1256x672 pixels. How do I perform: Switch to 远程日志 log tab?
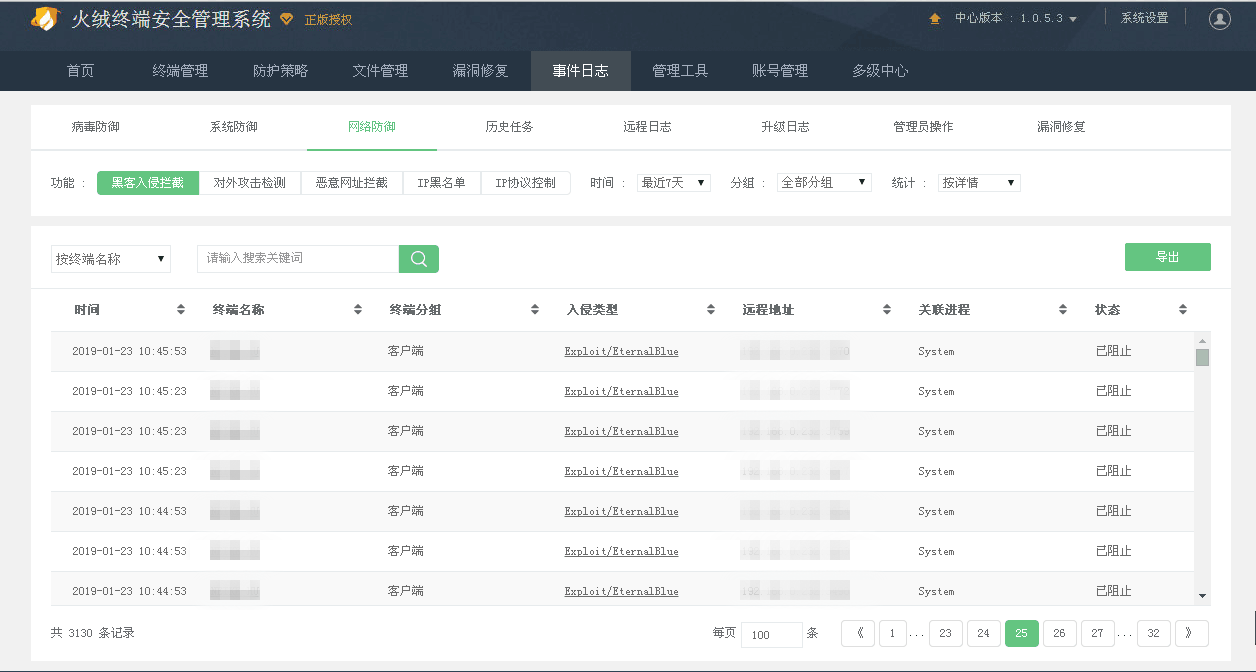(648, 127)
